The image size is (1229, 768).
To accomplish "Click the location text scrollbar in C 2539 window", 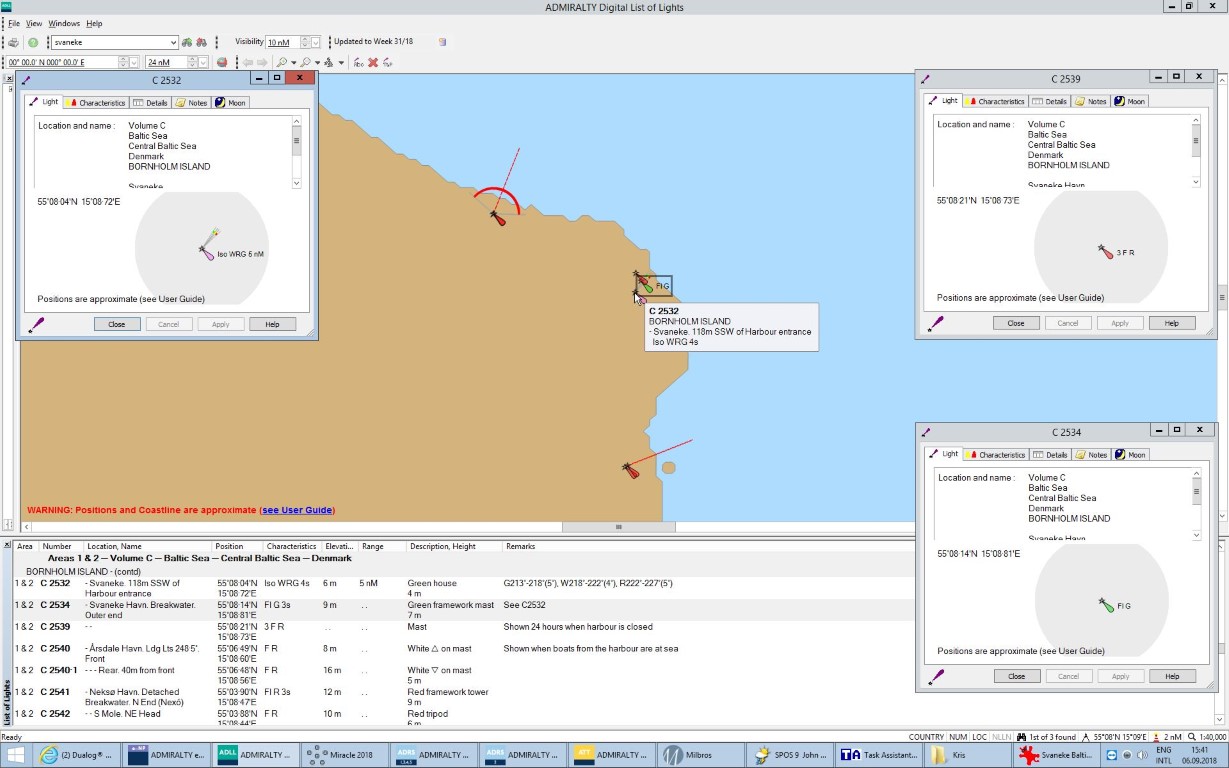I will point(1196,151).
